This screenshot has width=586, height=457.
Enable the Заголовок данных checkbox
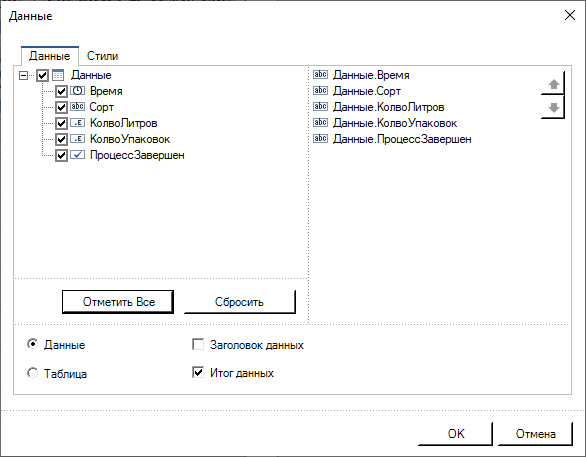coord(198,344)
